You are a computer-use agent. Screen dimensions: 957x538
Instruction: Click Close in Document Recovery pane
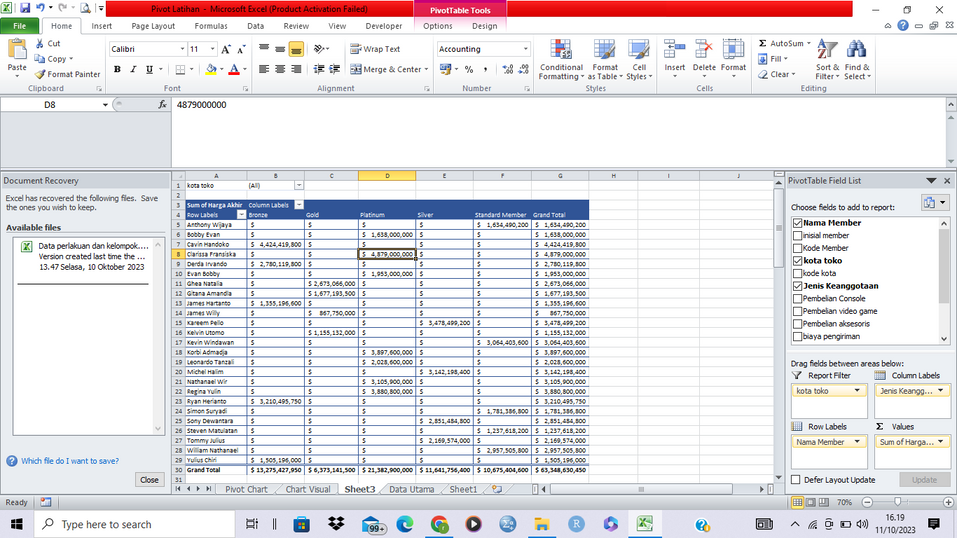(x=149, y=480)
